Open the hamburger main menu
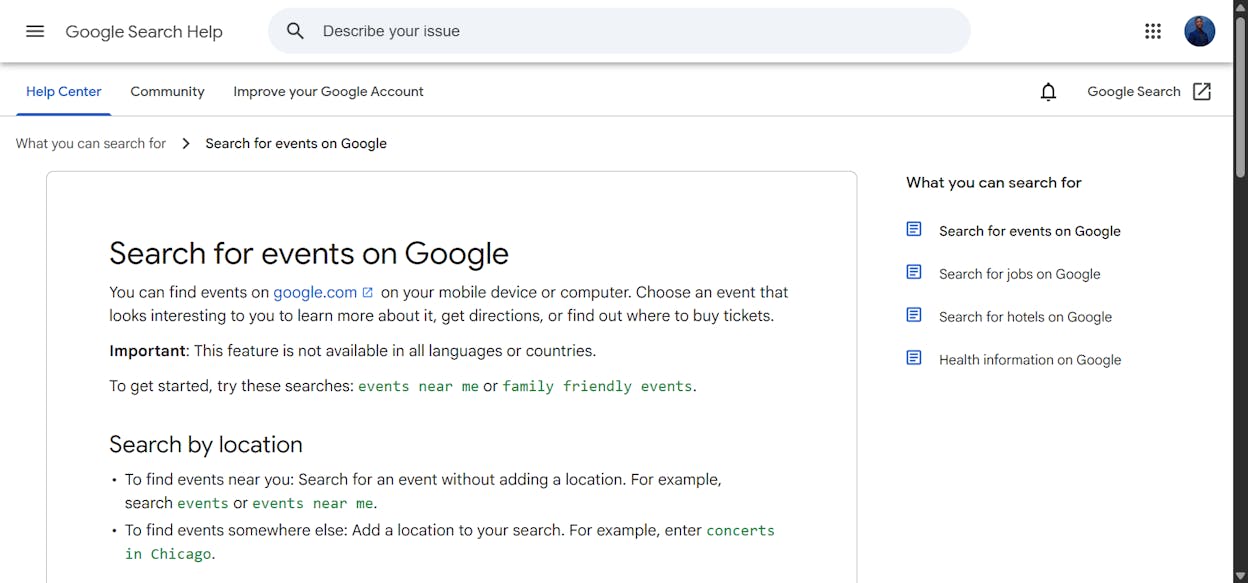1248x583 pixels. (35, 31)
